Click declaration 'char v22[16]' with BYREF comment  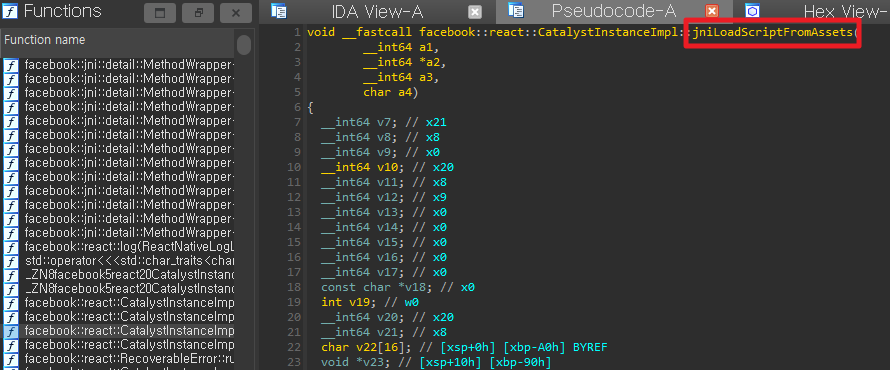[464, 347]
